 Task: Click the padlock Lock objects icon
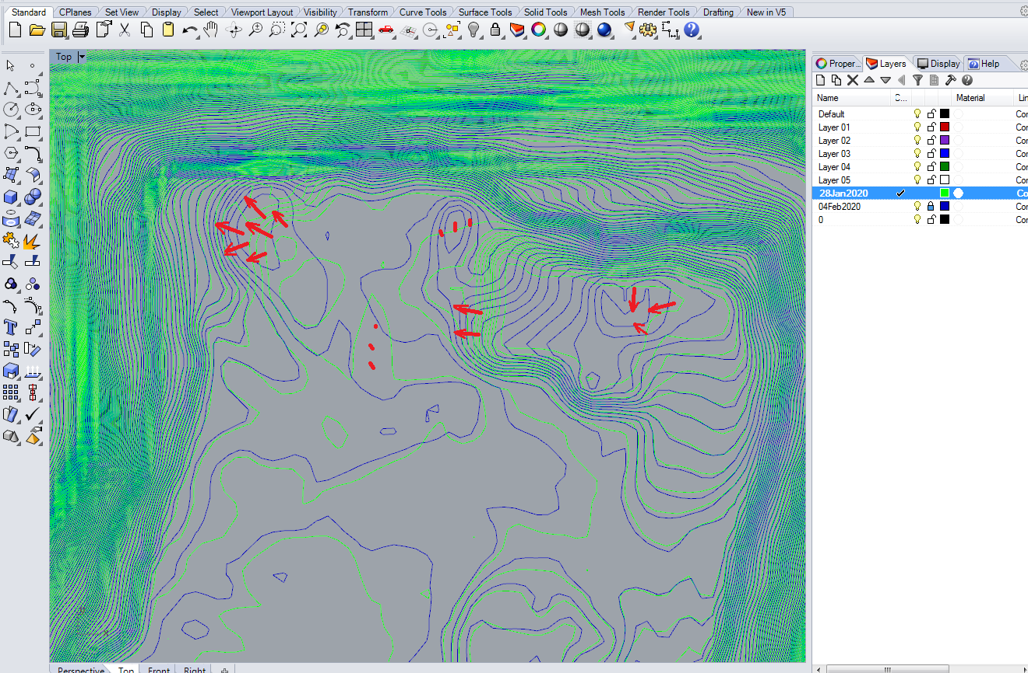495,30
